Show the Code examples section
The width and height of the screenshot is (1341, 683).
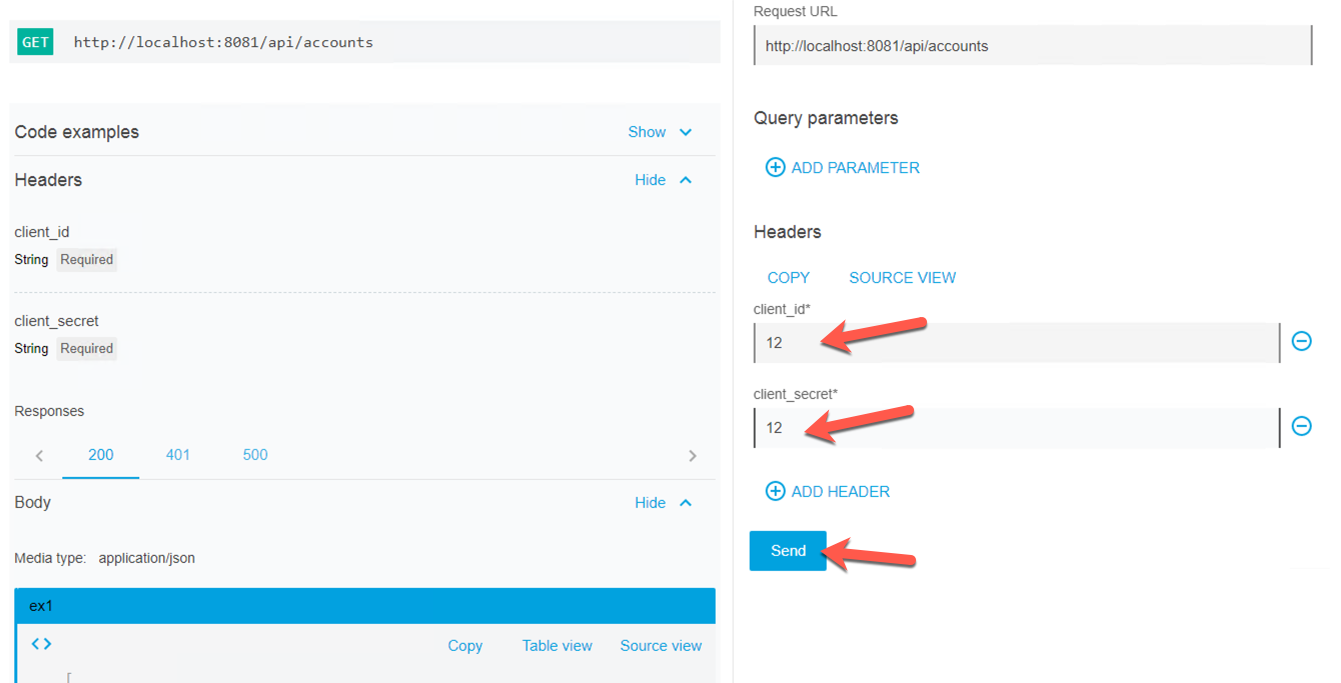click(647, 132)
